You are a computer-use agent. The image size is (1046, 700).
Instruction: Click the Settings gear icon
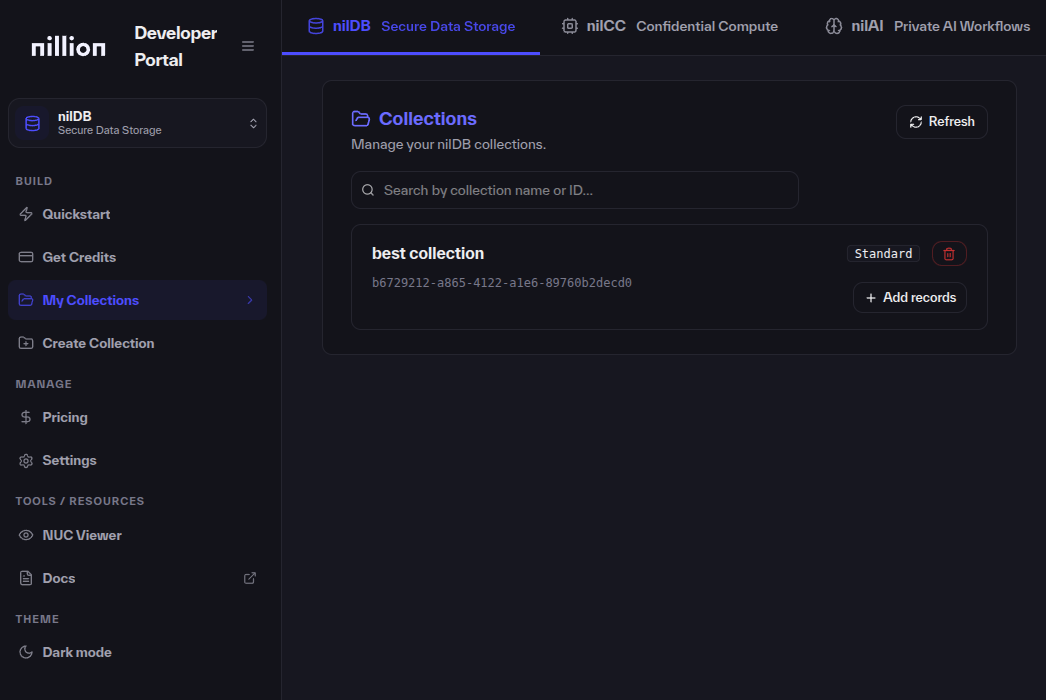click(x=25, y=460)
